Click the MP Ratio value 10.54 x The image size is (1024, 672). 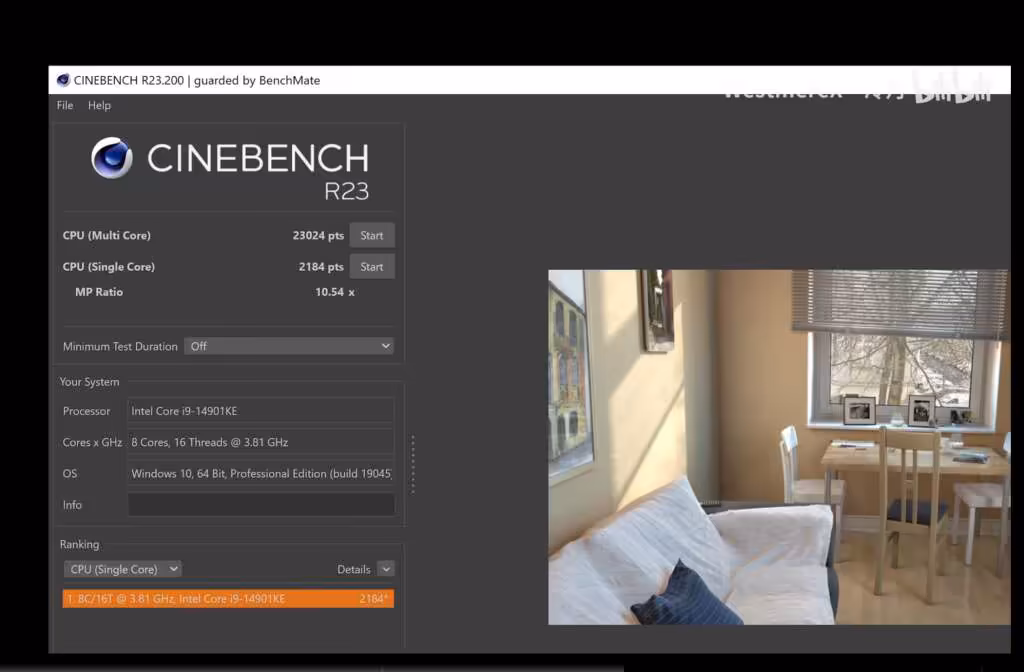335,292
